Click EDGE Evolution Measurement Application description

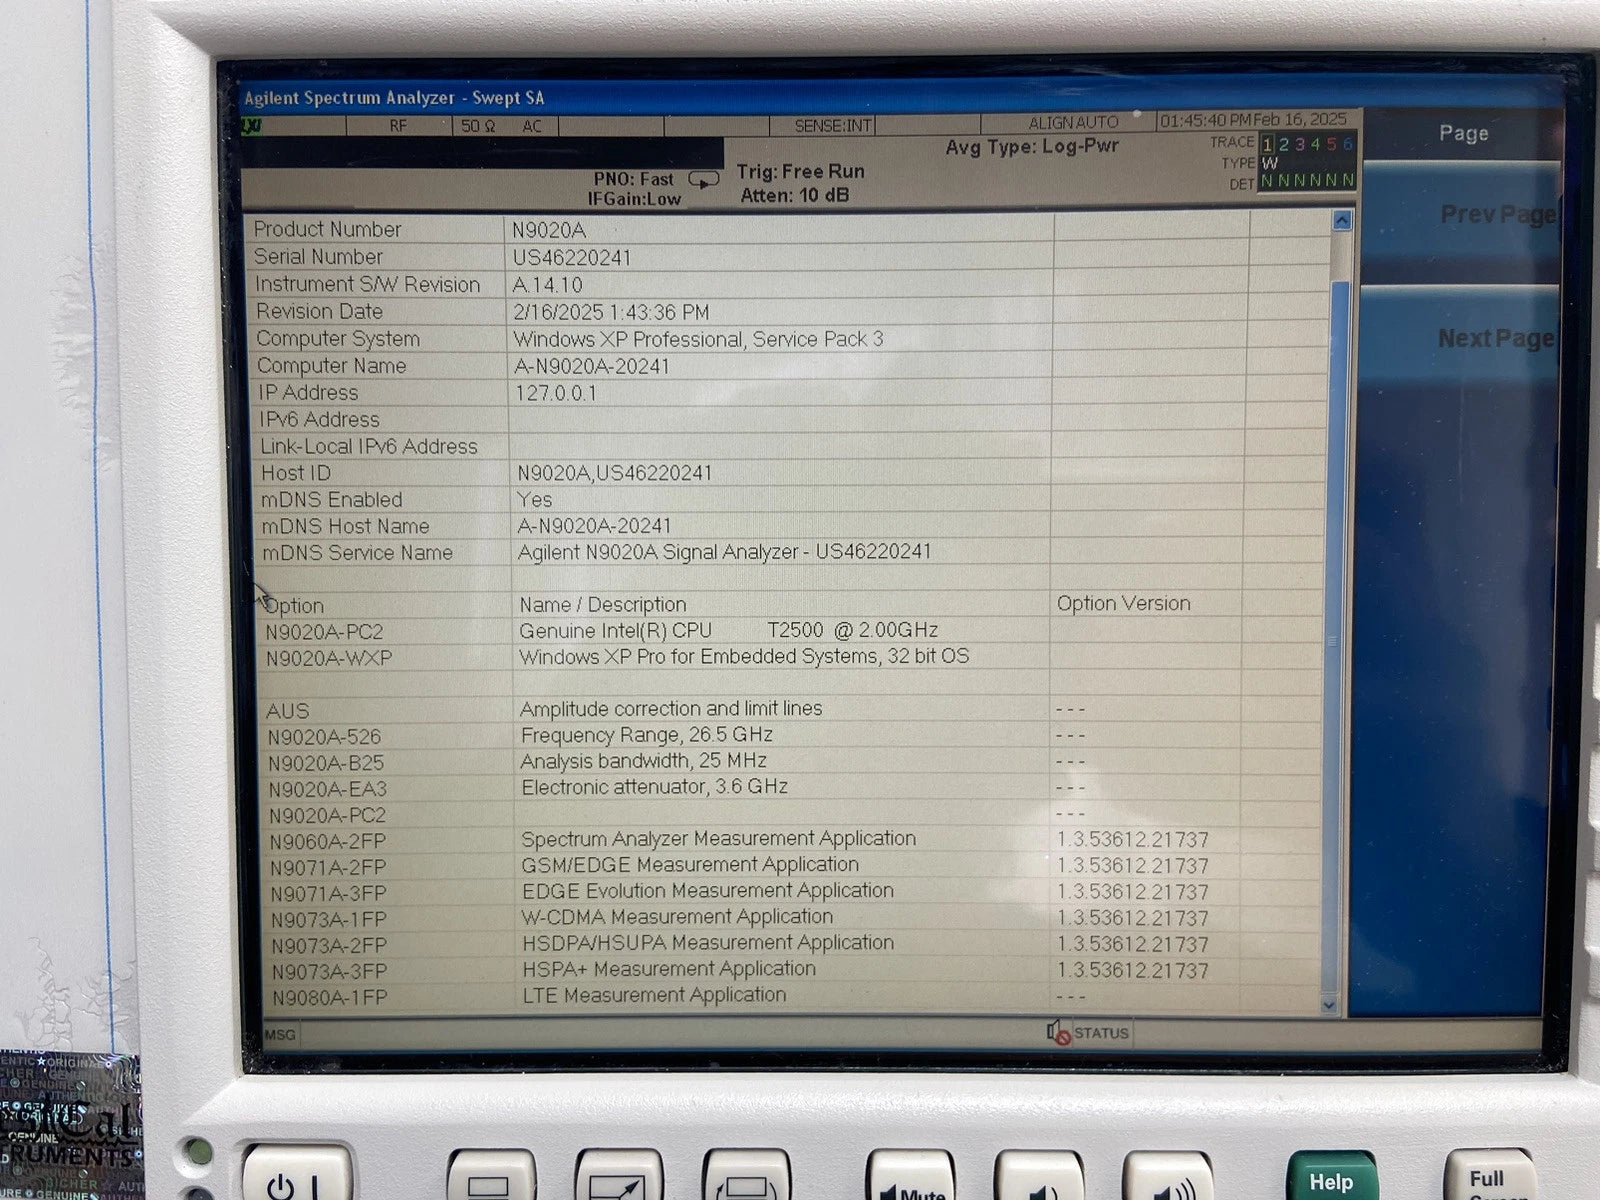coord(707,891)
